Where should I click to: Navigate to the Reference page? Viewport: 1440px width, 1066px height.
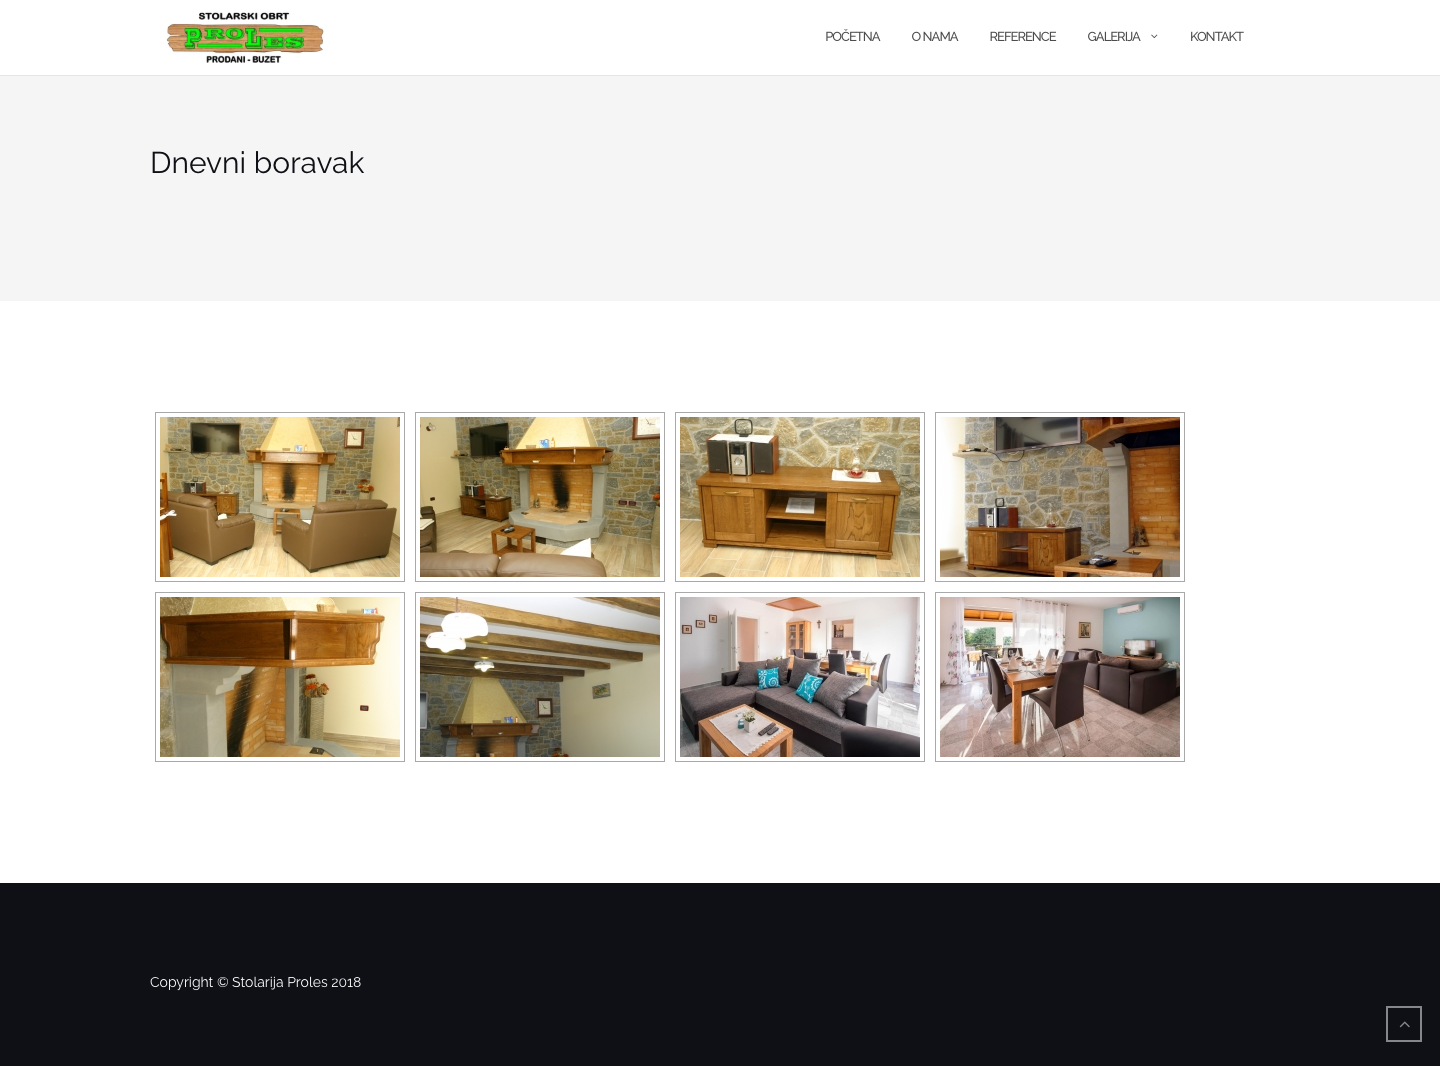pos(1022,37)
